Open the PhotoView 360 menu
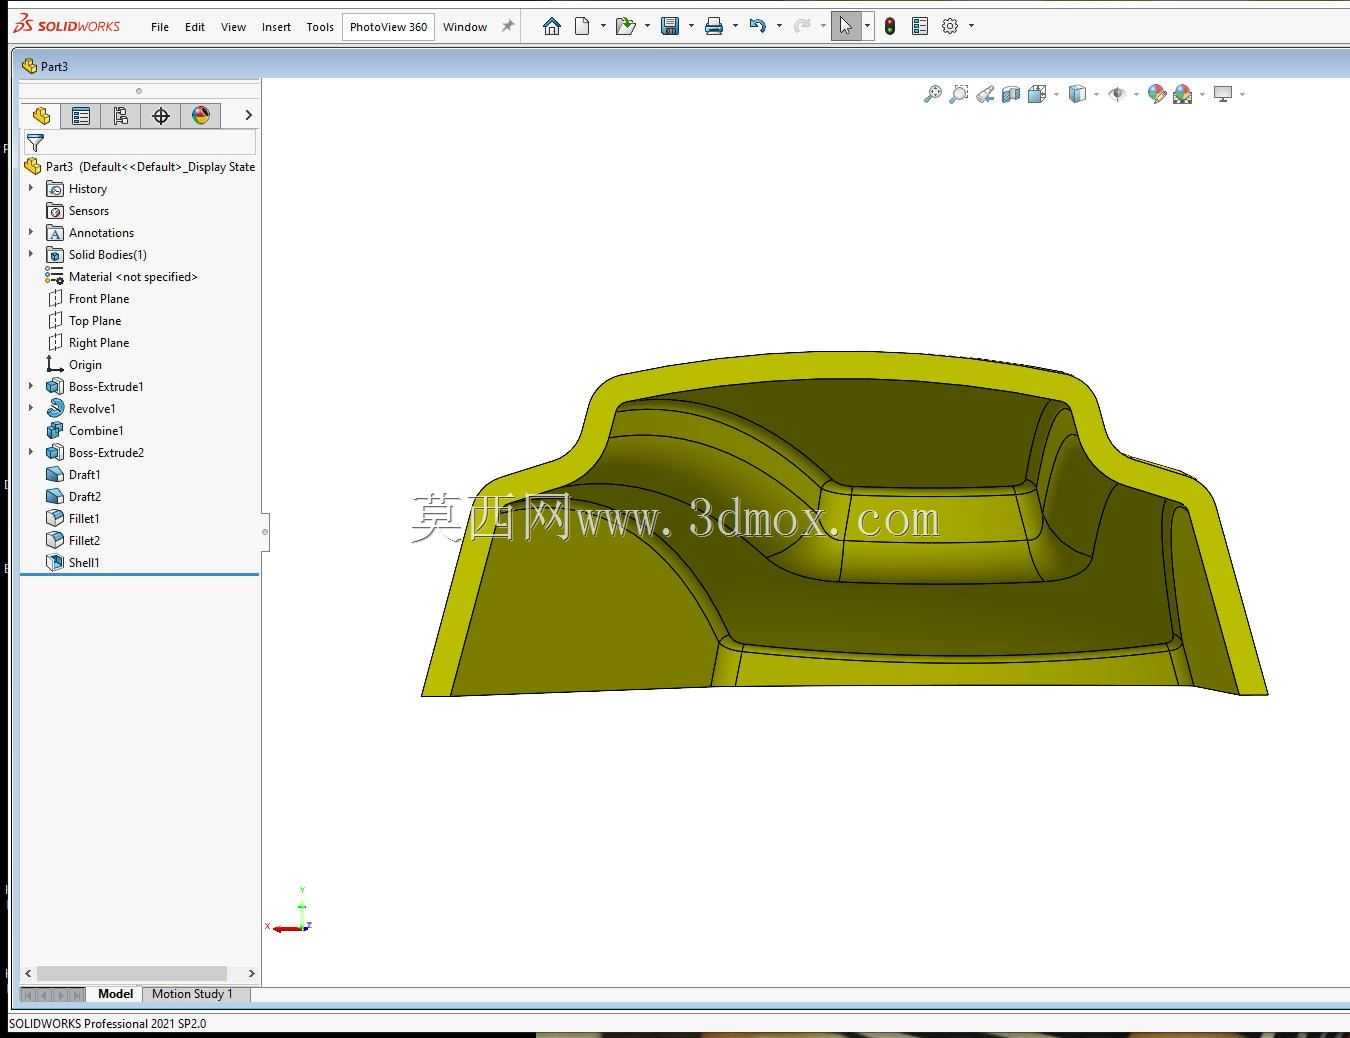This screenshot has width=1350, height=1038. coord(388,27)
